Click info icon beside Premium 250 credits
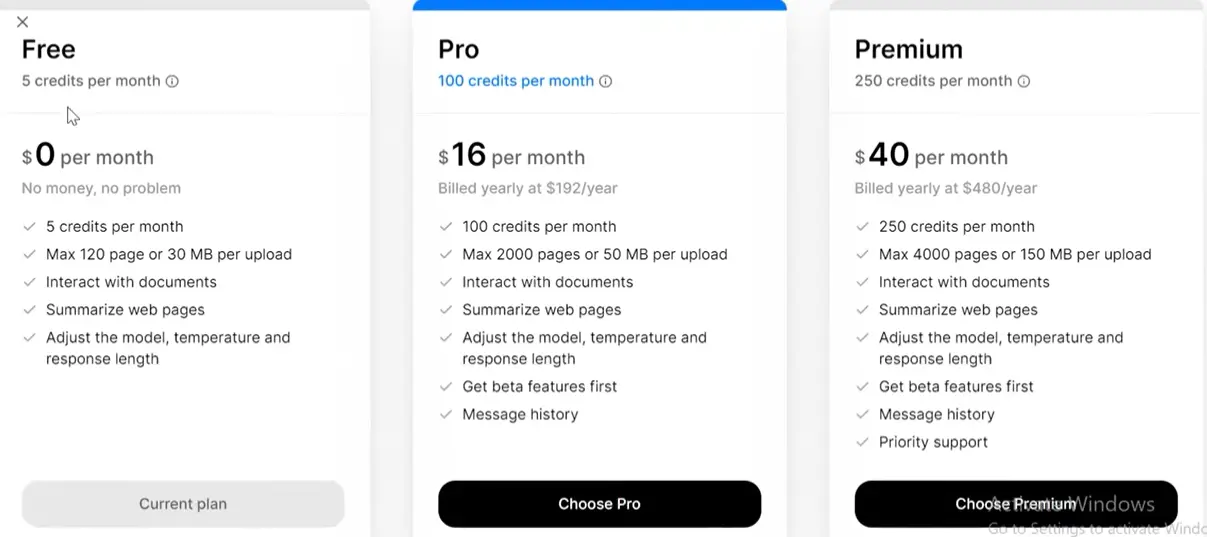Viewport: 1207px width, 537px height. 1023,81
